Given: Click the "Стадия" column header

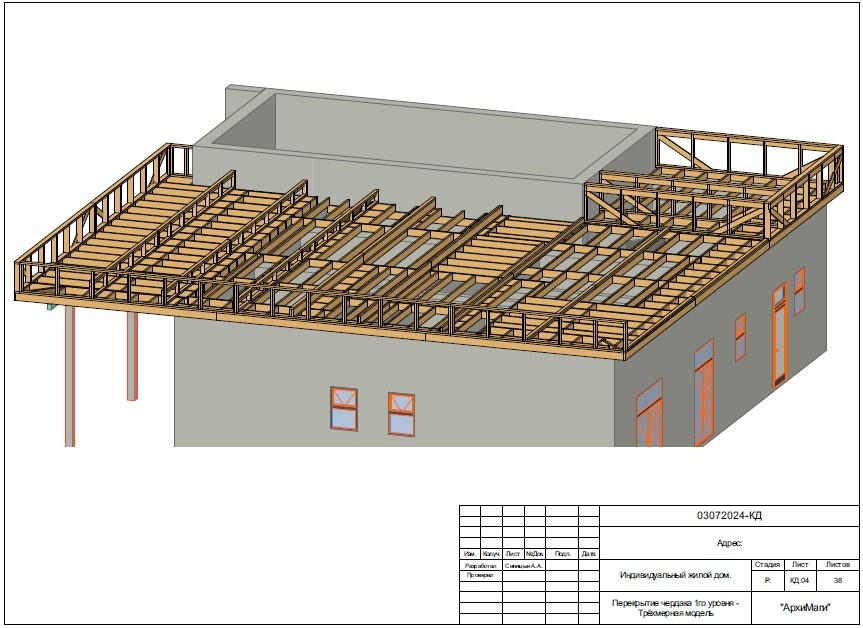Looking at the screenshot, I should [767, 565].
